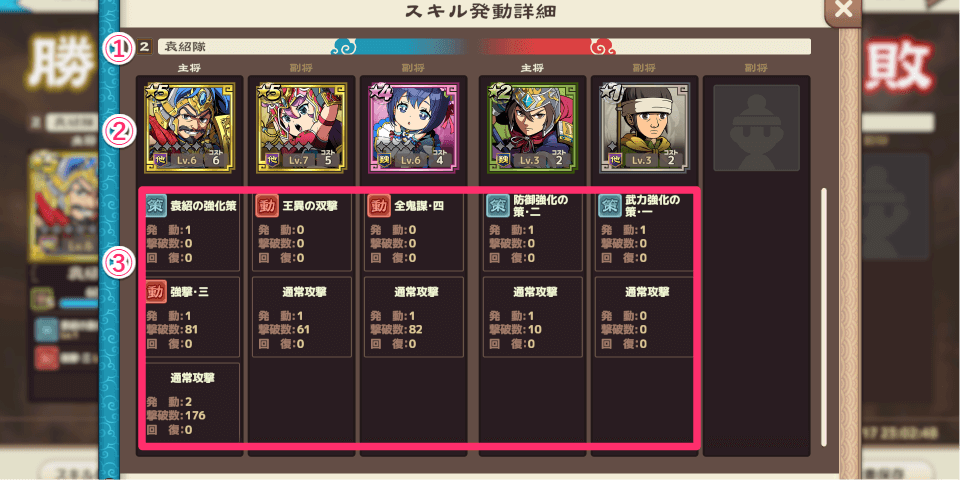Open the 通常攻撃 panel with 撃破数 82
The height and width of the screenshot is (480, 960).
pyautogui.click(x=414, y=317)
